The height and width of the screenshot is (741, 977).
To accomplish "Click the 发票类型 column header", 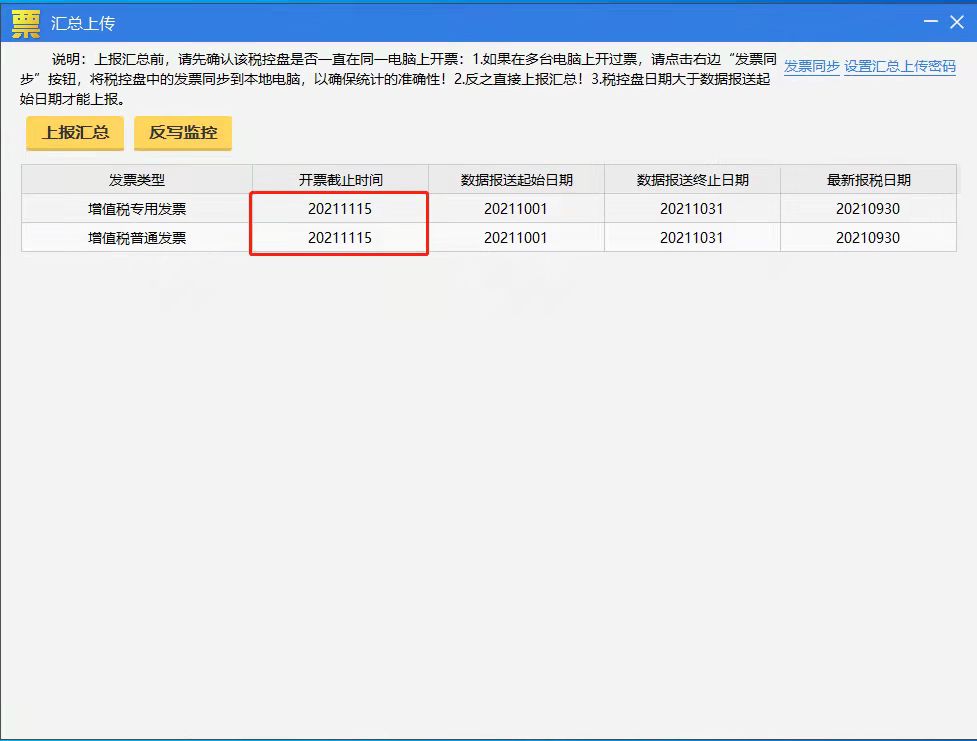I will click(x=136, y=178).
